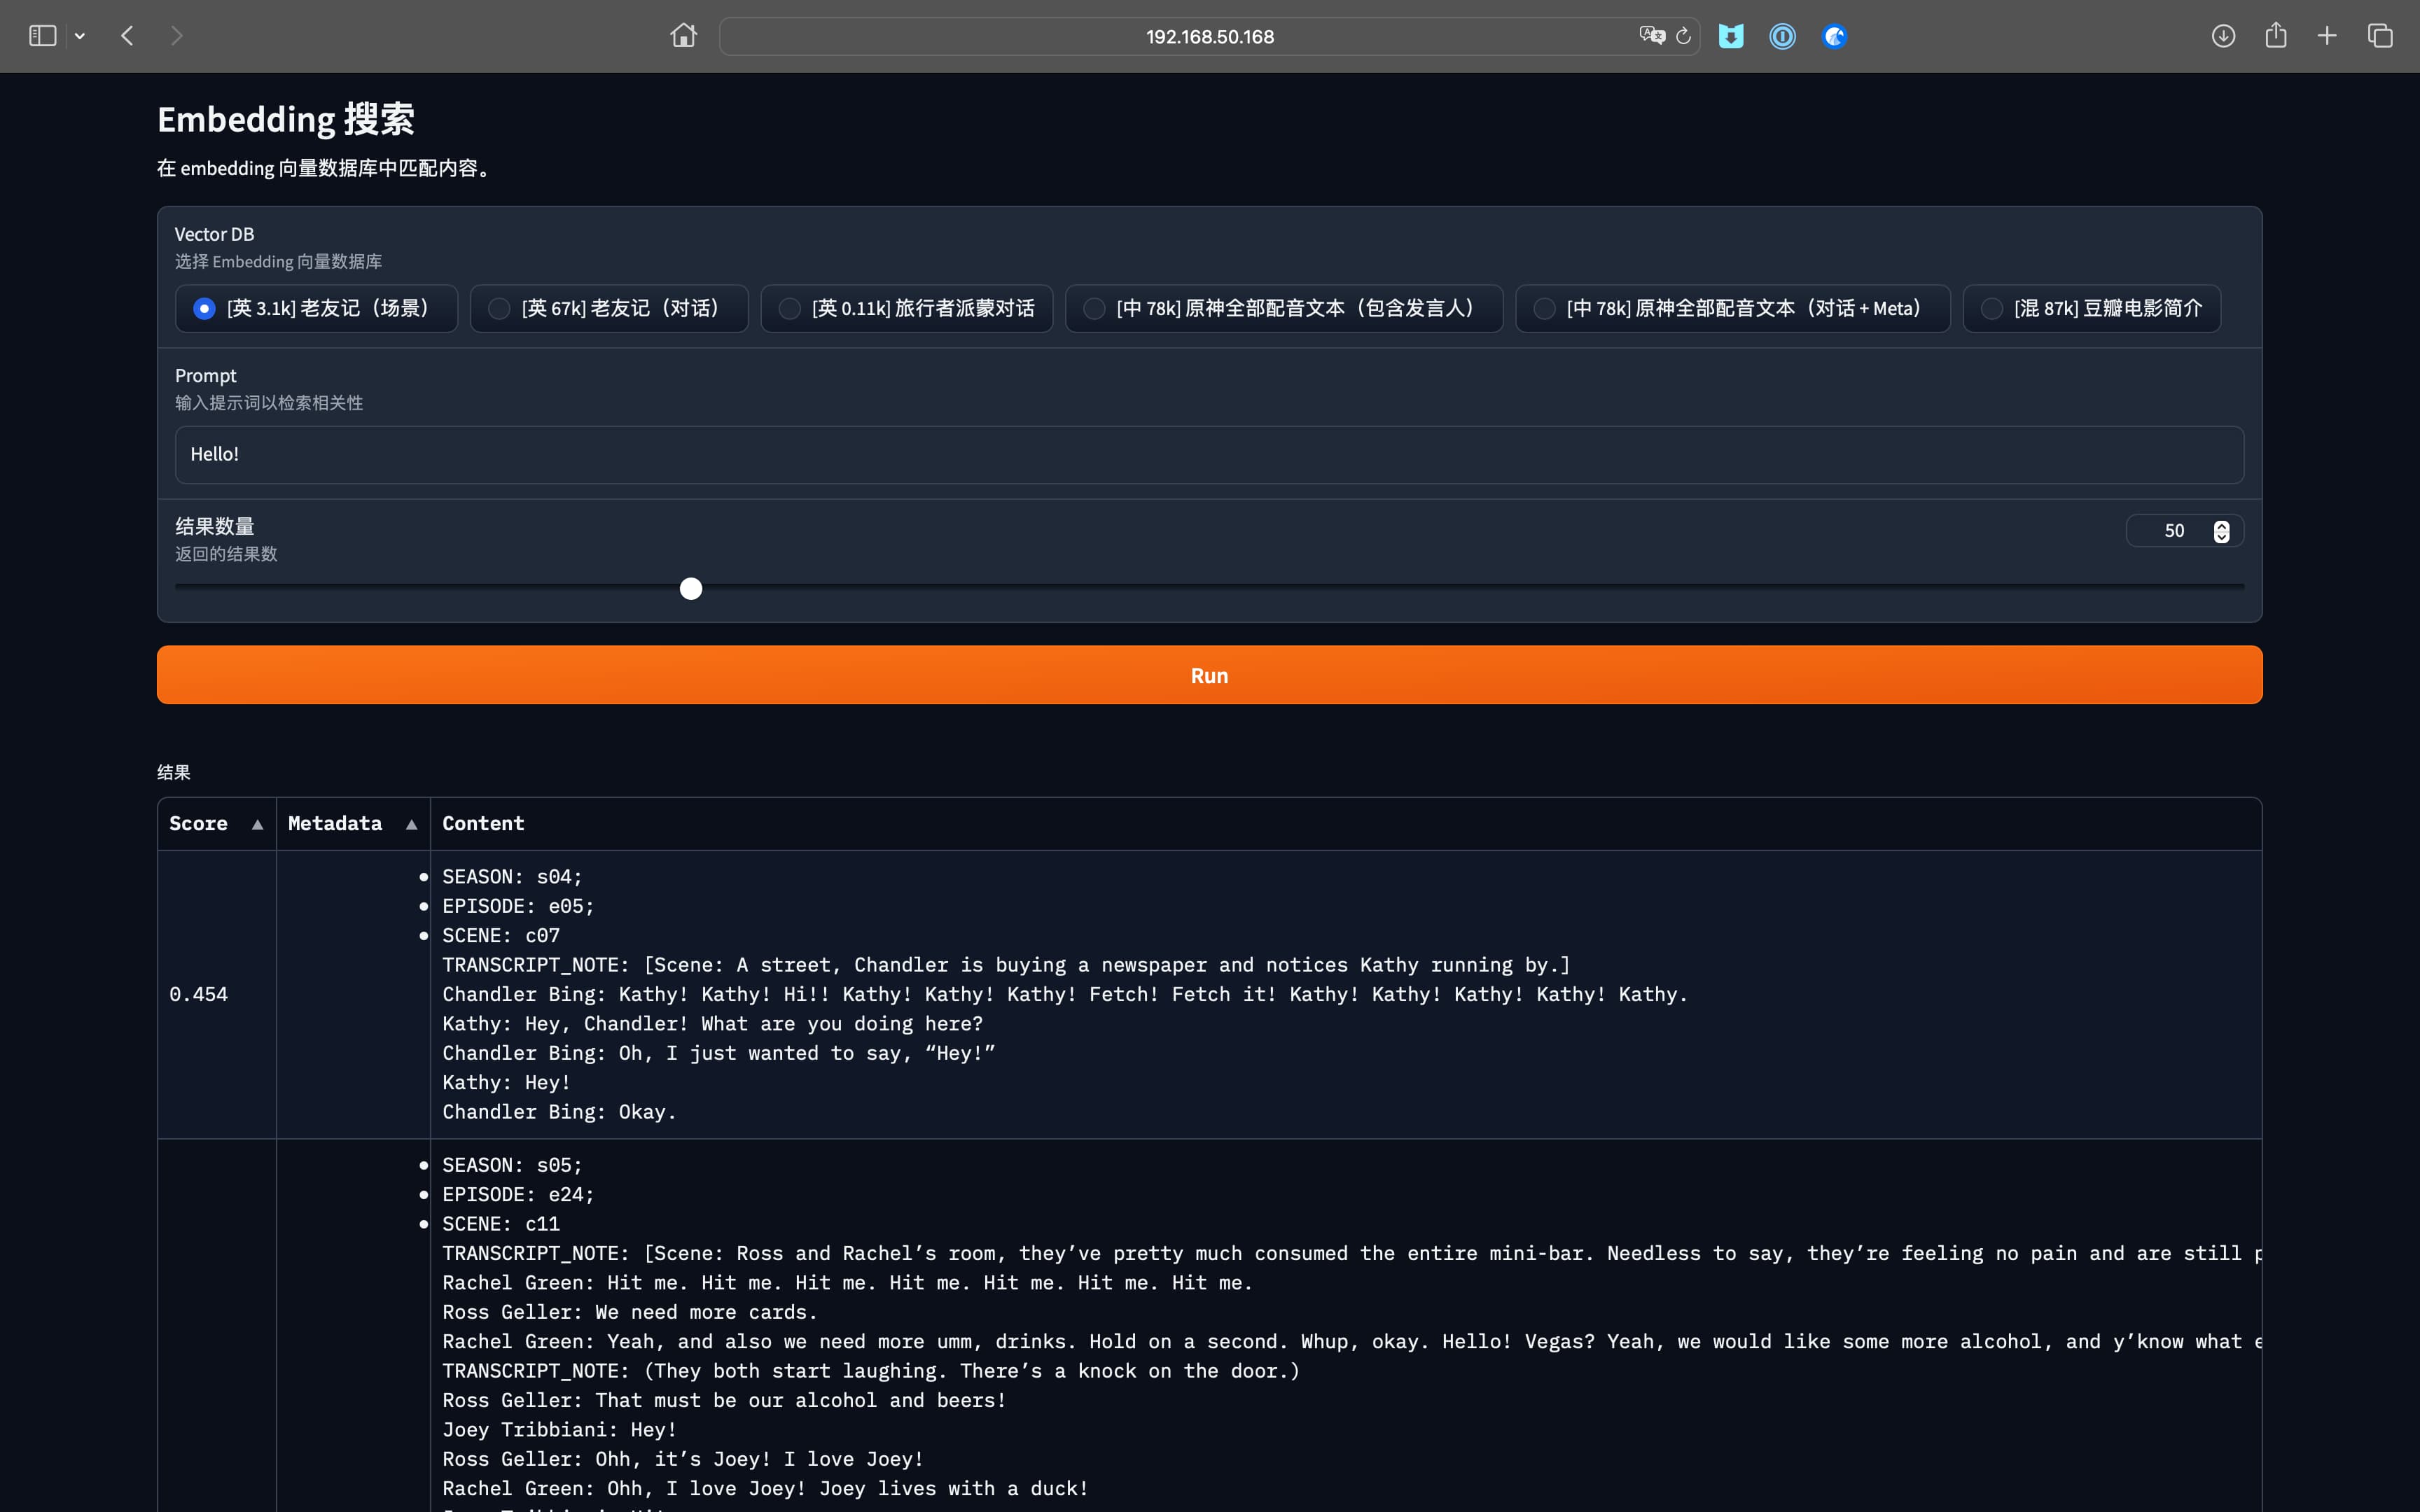The image size is (2420, 1512).
Task: Click the 'Joey Tribbiani: Hey!' line
Action: pyautogui.click(x=559, y=1430)
